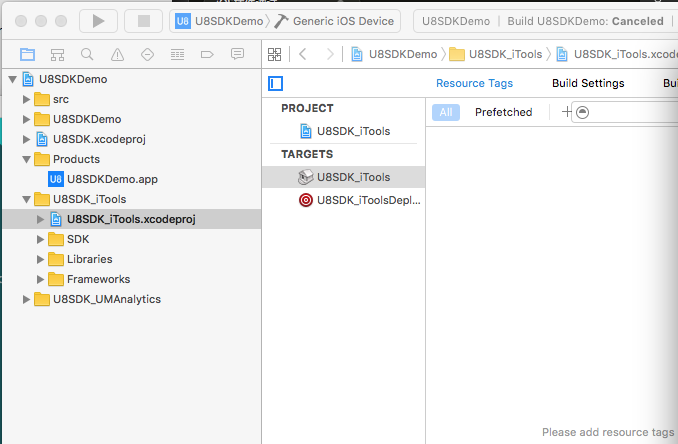The height and width of the screenshot is (444, 678).
Task: Expand the SDK folder
Action: click(40, 240)
